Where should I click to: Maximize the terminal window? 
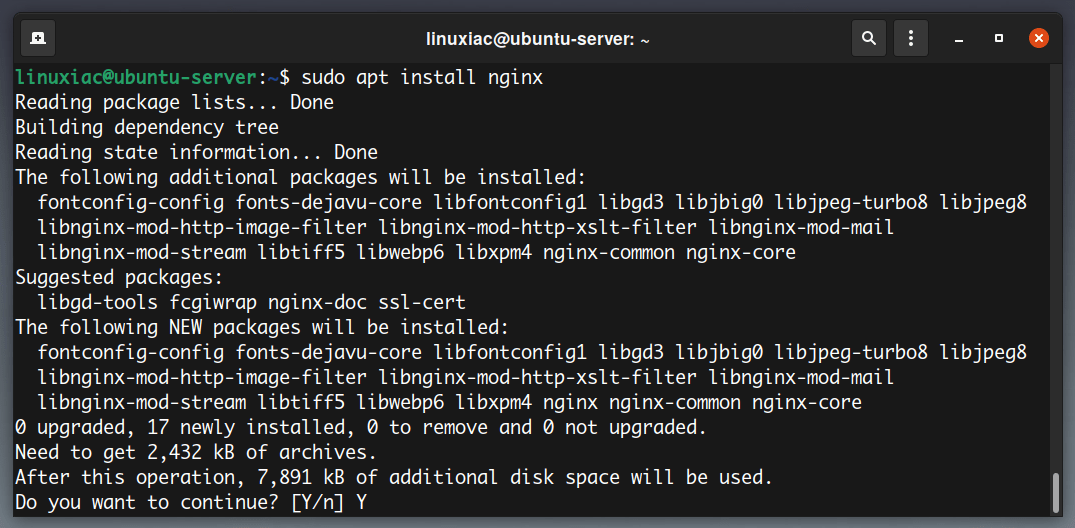point(999,38)
